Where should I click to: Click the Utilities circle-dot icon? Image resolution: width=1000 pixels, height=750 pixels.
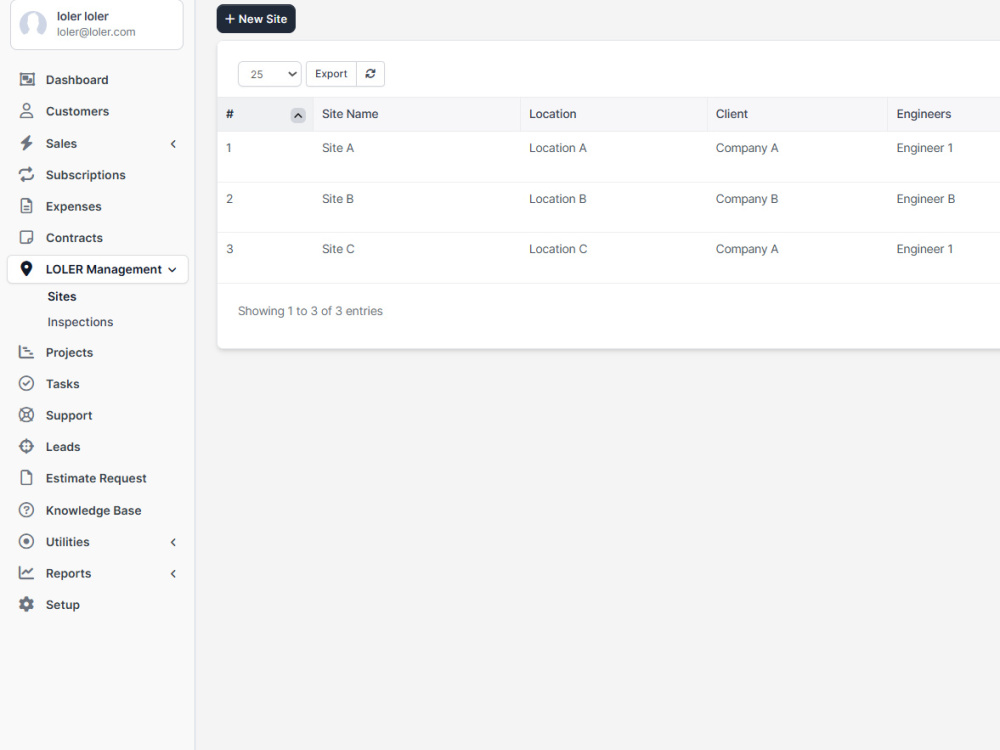pos(26,541)
